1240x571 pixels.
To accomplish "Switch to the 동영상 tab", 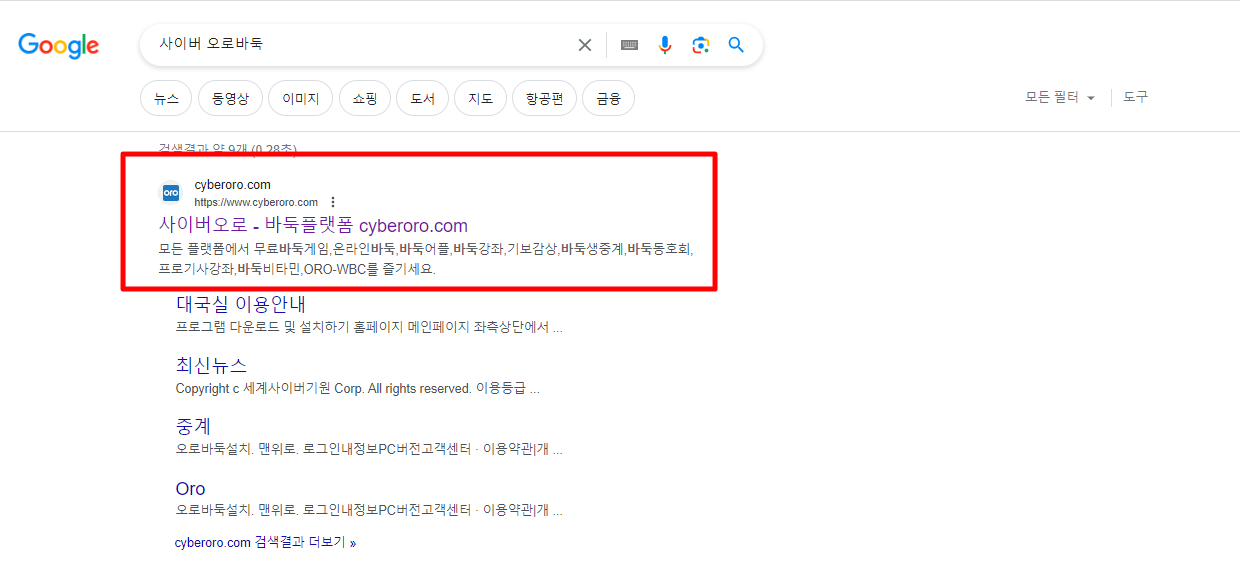I will click(231, 98).
